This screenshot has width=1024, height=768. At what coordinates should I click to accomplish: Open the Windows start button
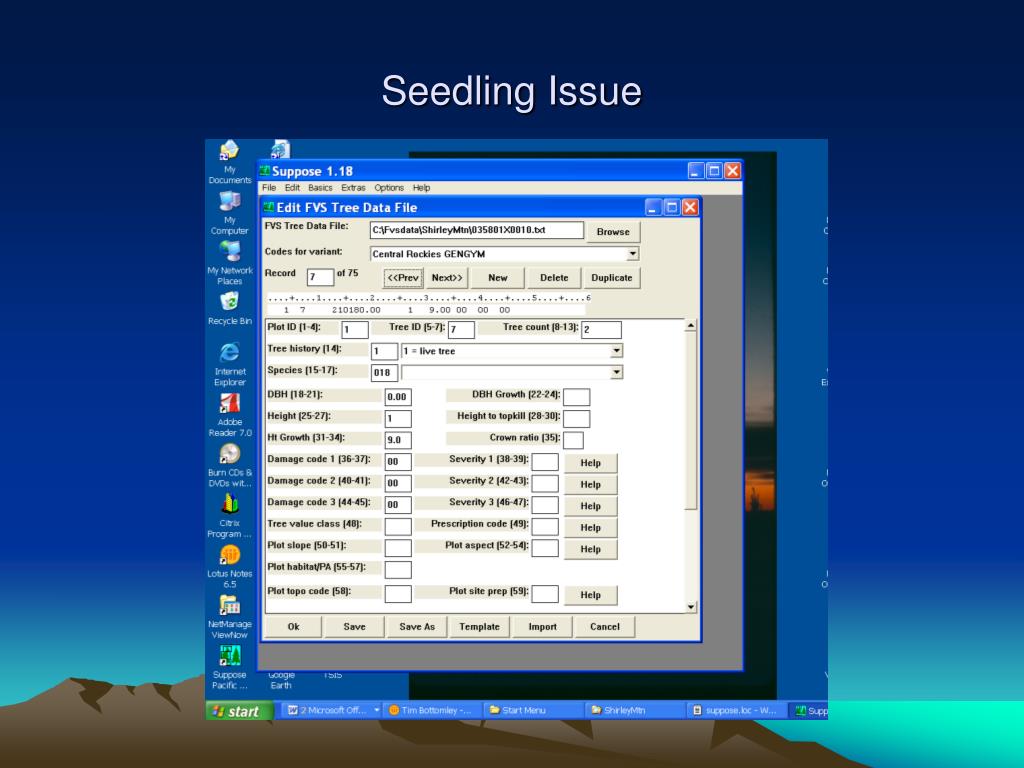click(238, 711)
